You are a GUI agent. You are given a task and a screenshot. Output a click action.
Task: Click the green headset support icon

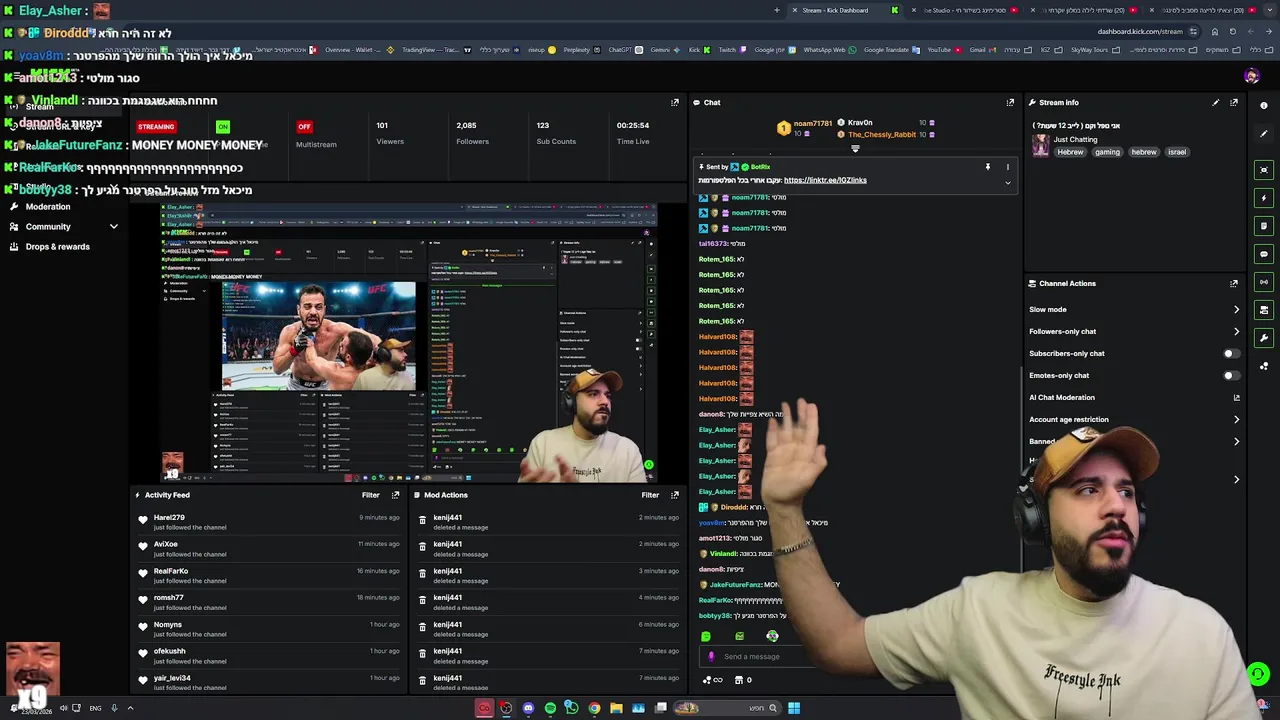(x=1258, y=675)
